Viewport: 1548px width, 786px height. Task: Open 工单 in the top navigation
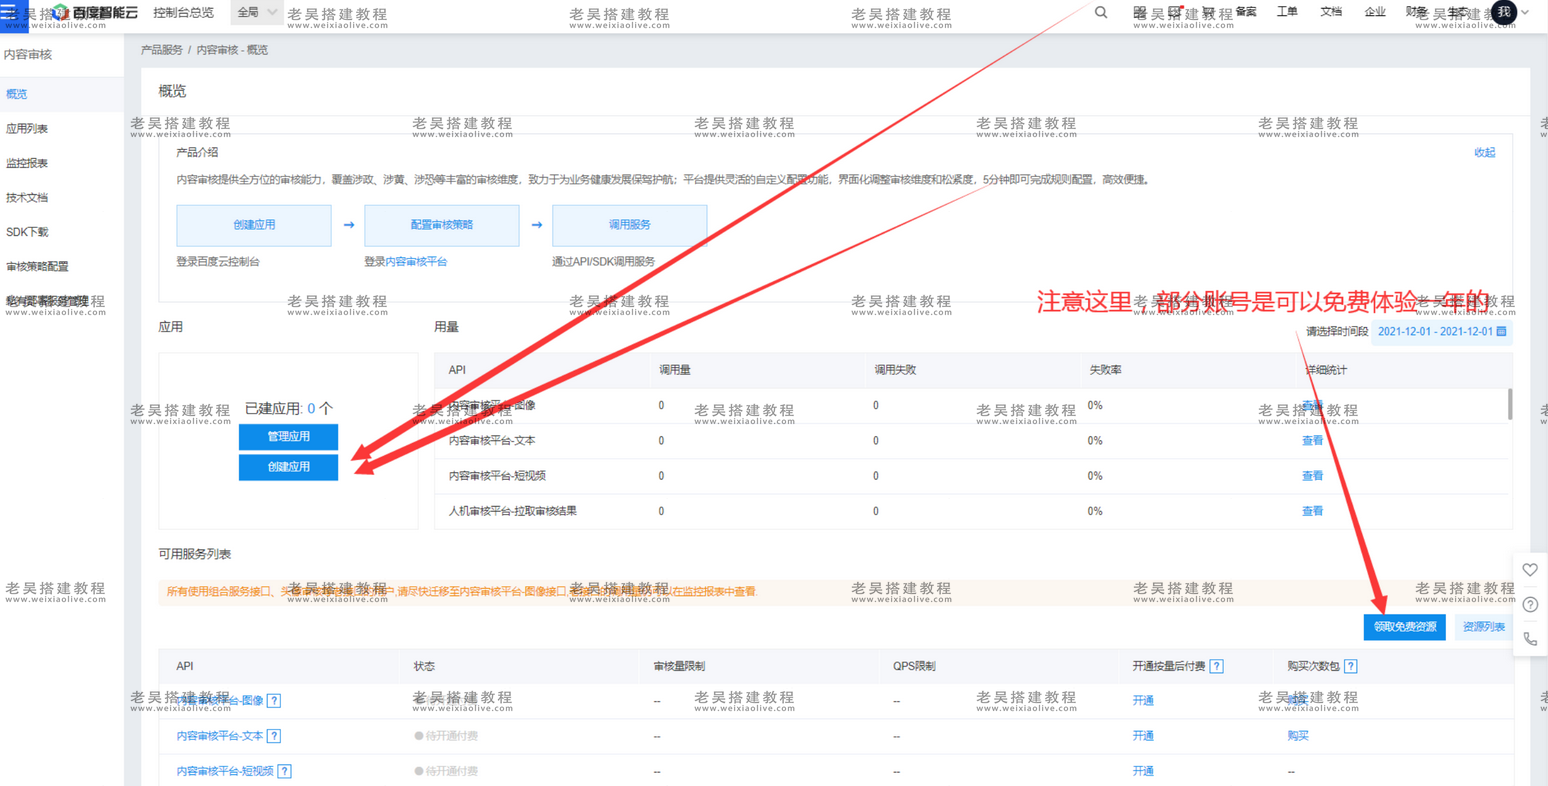1287,12
